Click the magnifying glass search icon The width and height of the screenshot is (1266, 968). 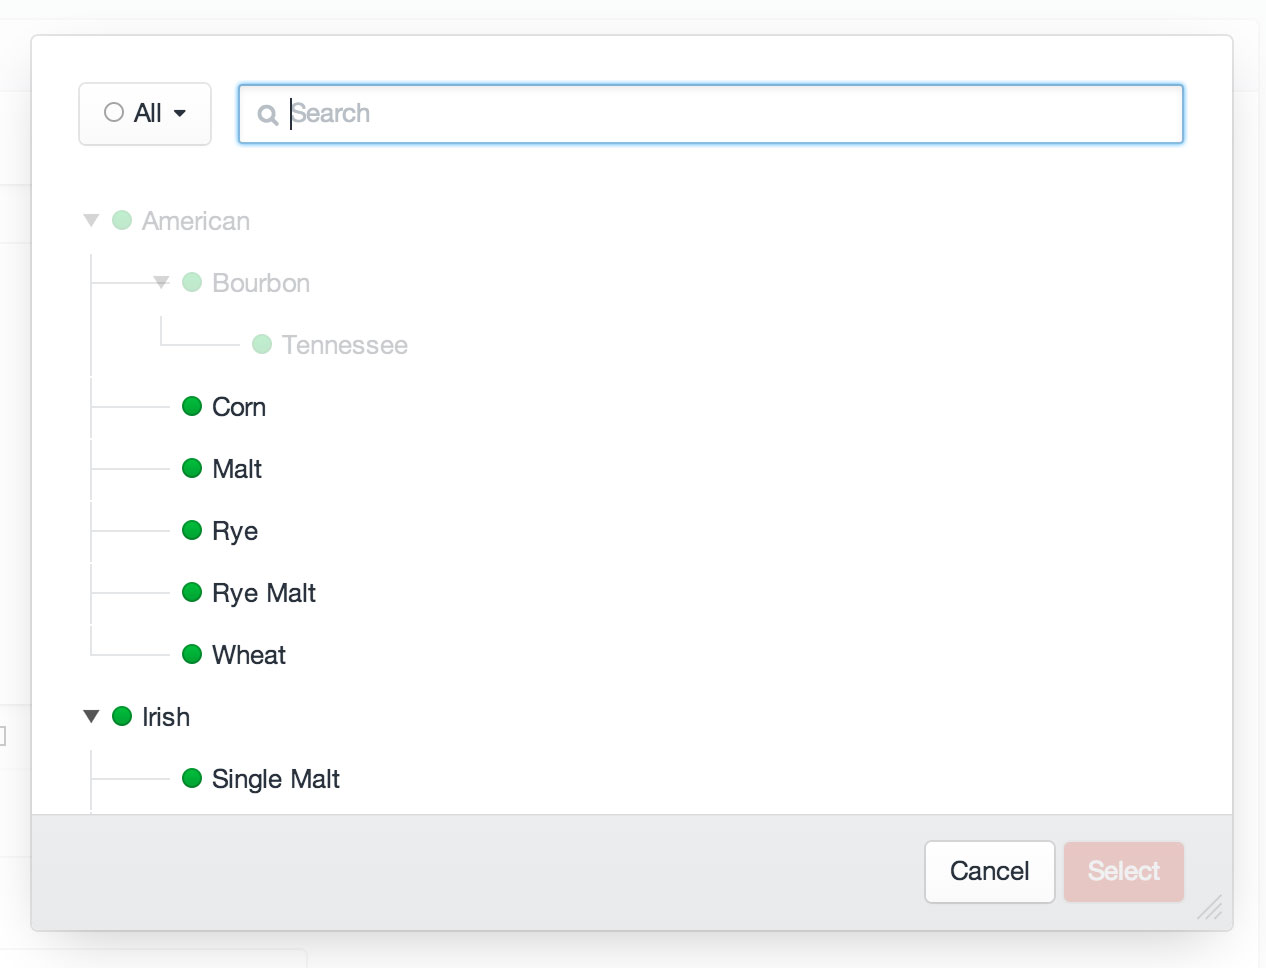(267, 115)
